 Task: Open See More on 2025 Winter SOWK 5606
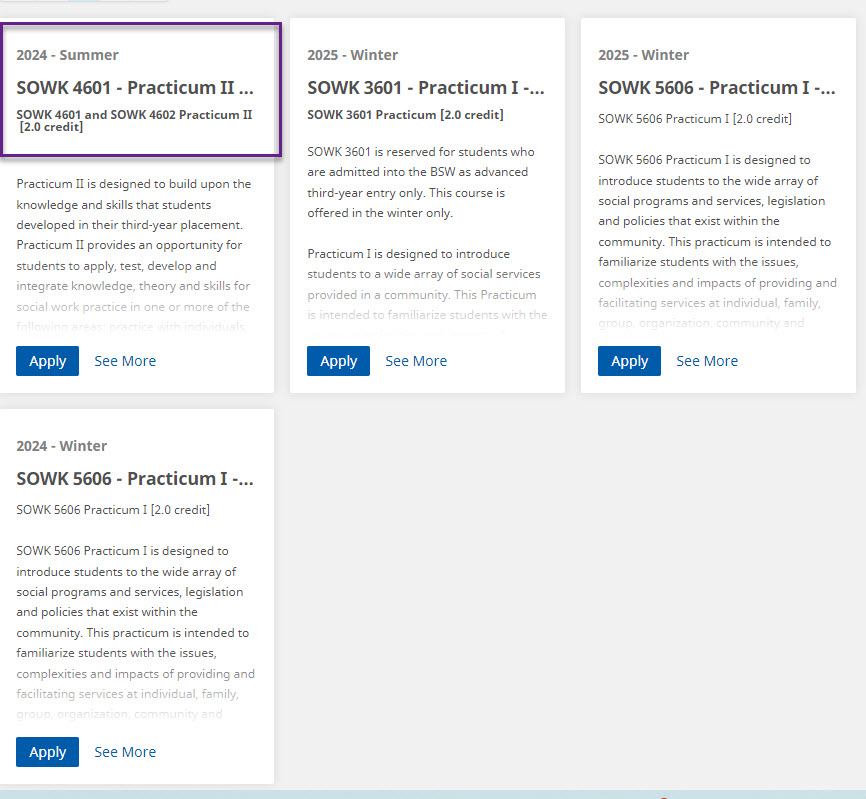pyautogui.click(x=707, y=361)
